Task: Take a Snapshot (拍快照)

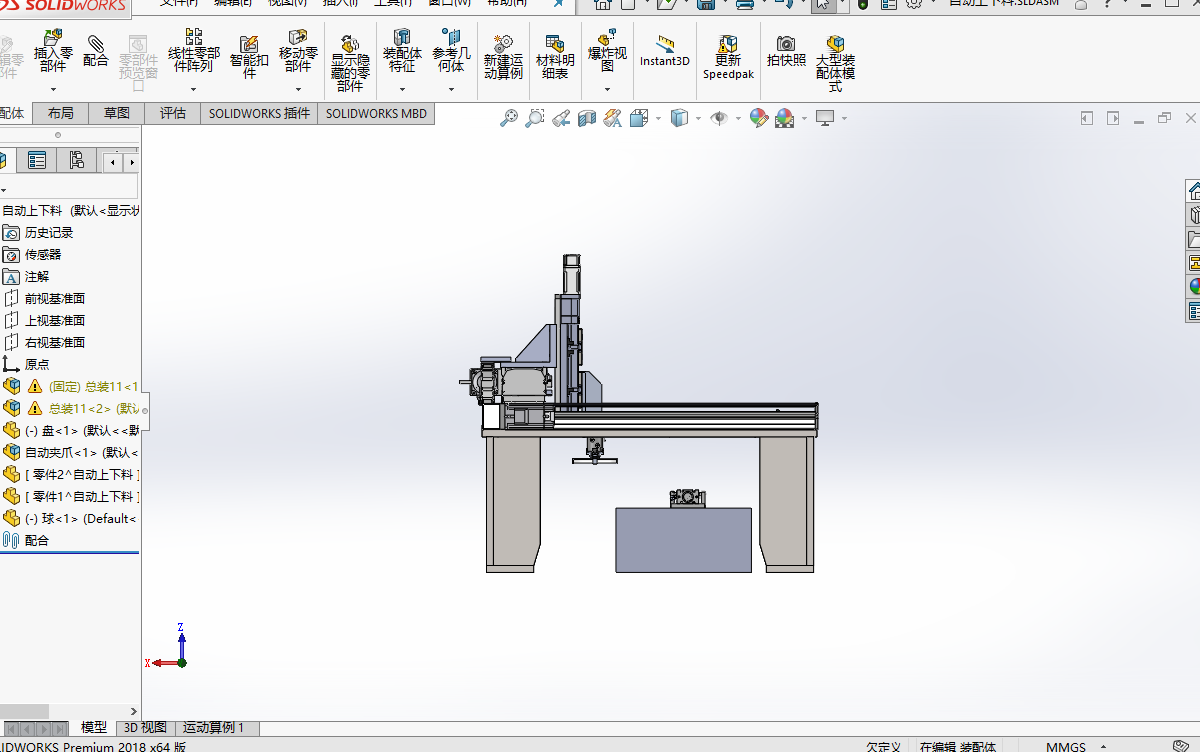Action: 786,50
